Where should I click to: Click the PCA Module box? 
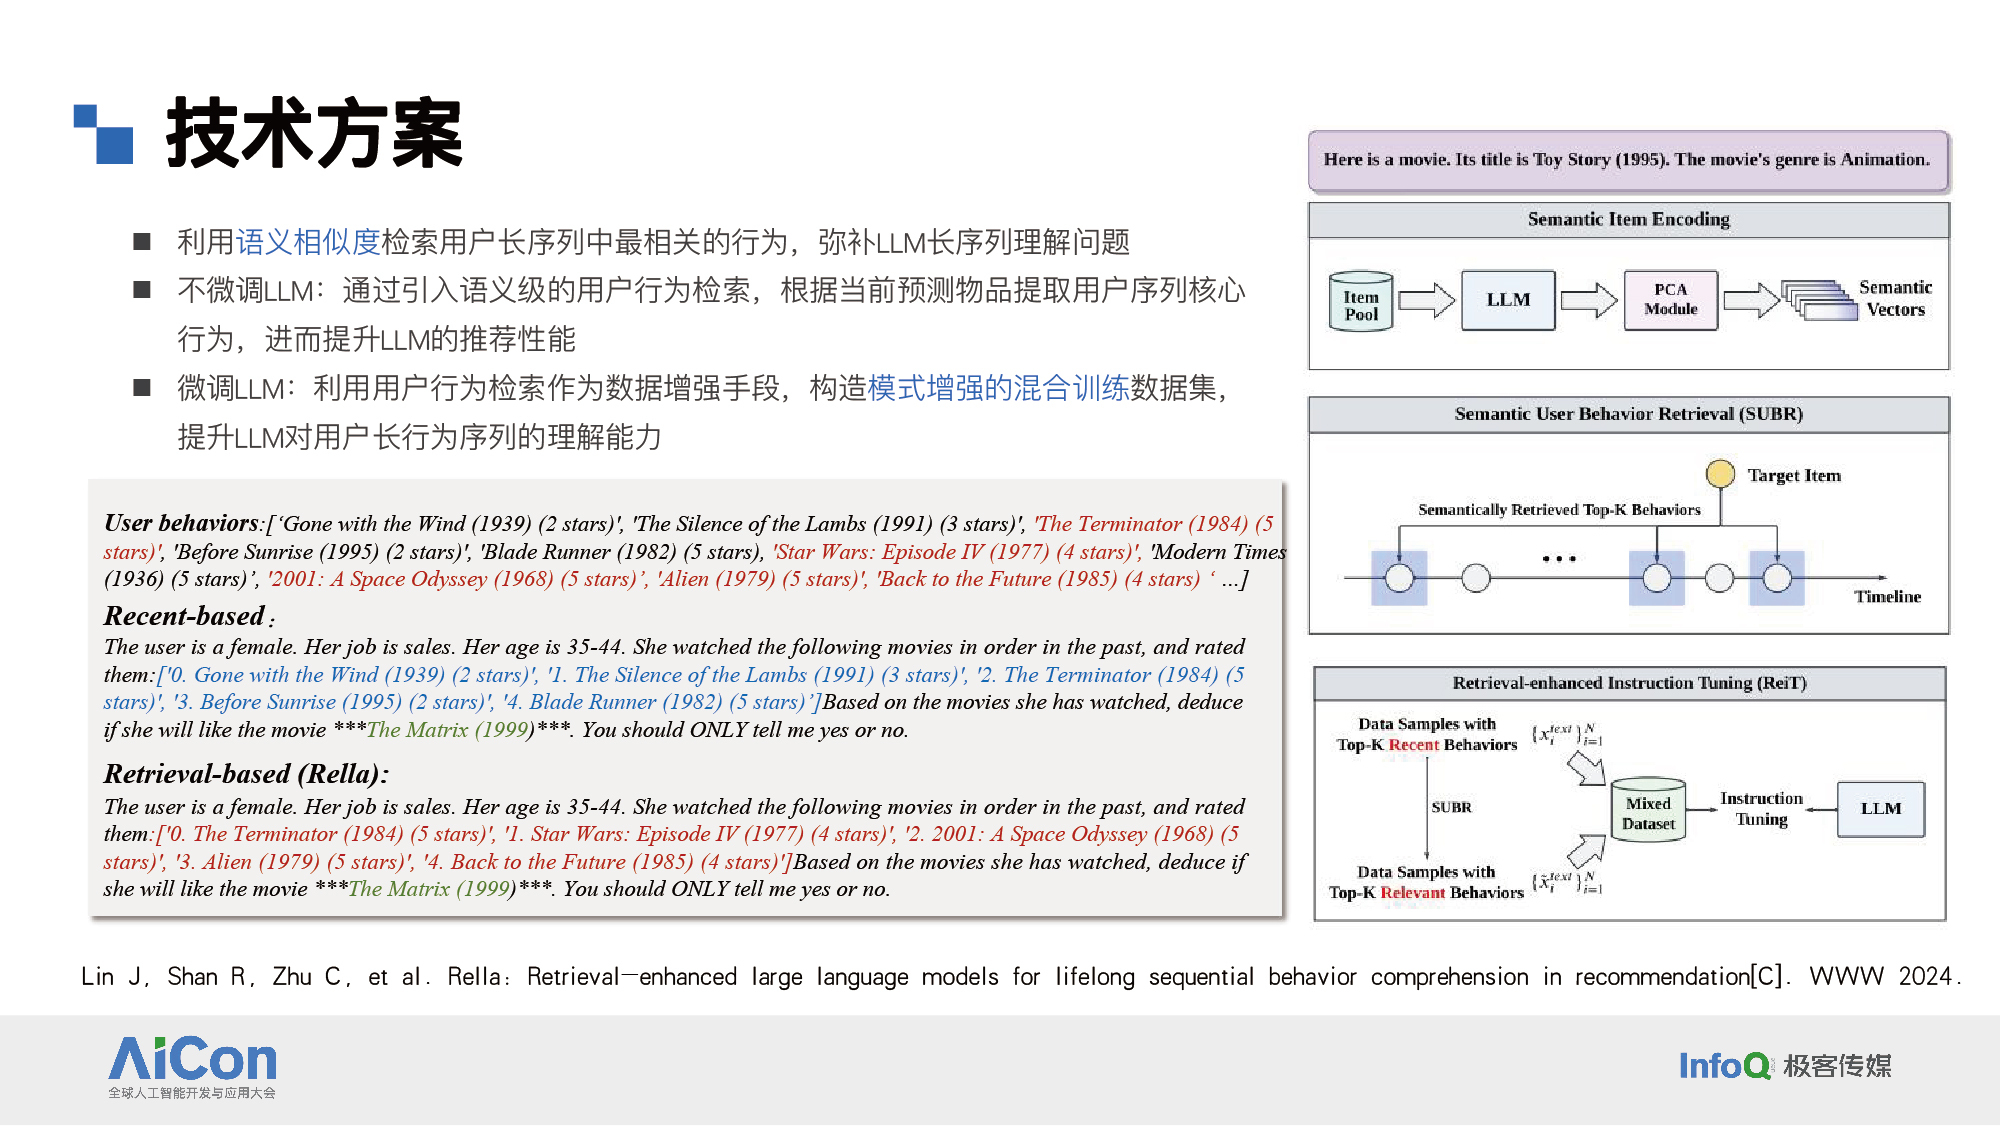pyautogui.click(x=1670, y=300)
